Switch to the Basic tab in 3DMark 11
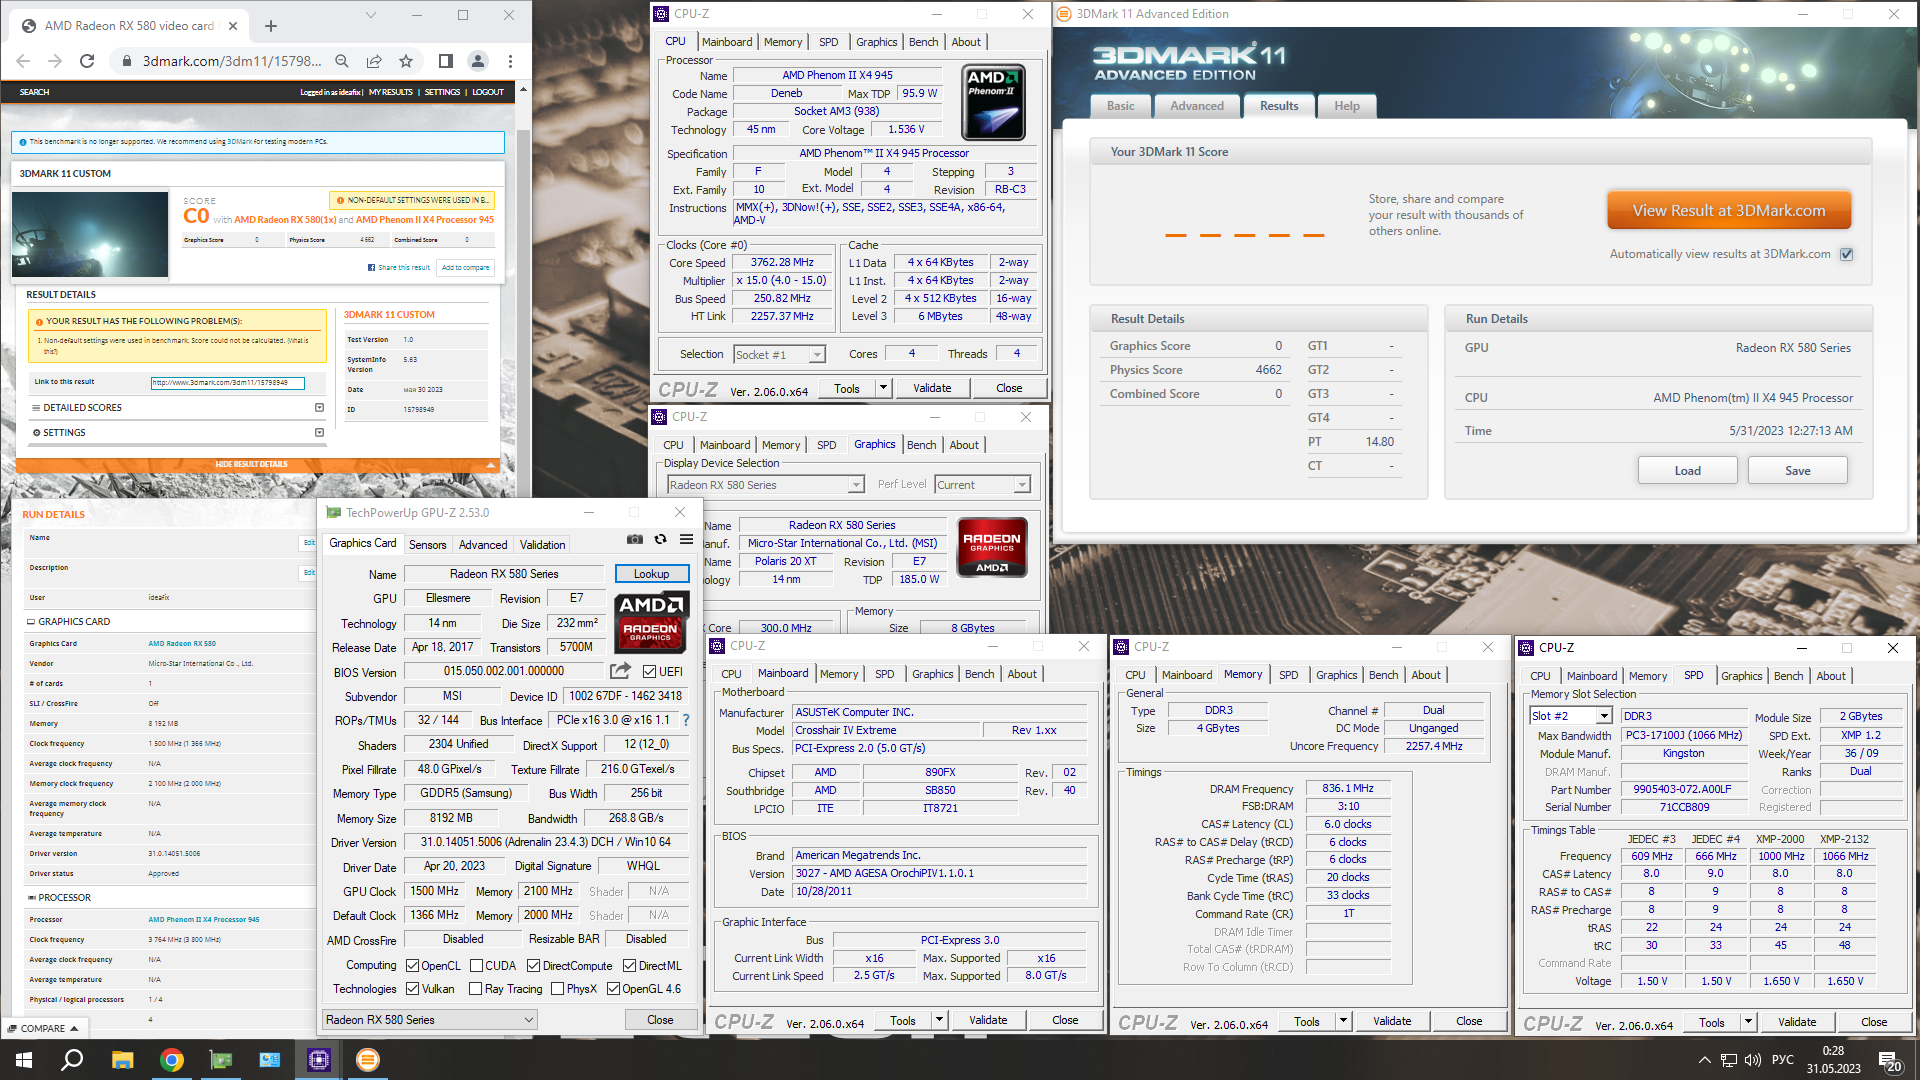The image size is (1920, 1080). (x=1120, y=106)
